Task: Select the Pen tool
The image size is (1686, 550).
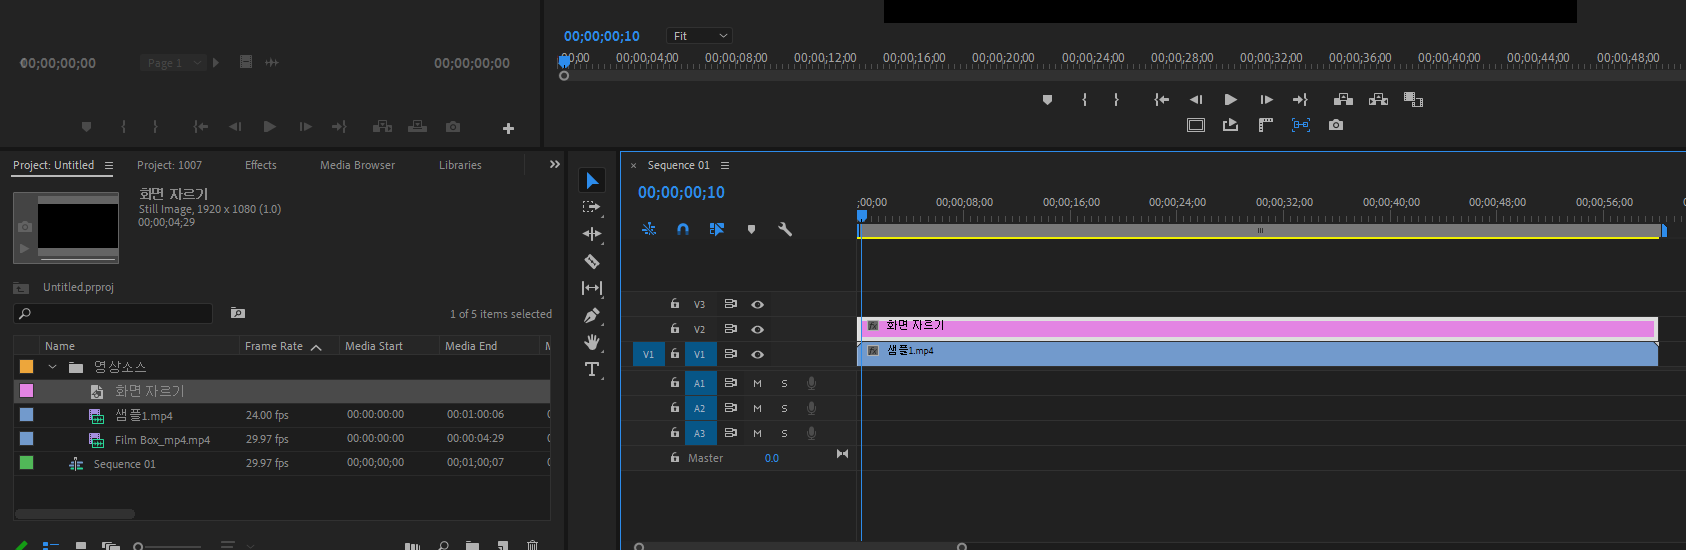Action: click(592, 315)
